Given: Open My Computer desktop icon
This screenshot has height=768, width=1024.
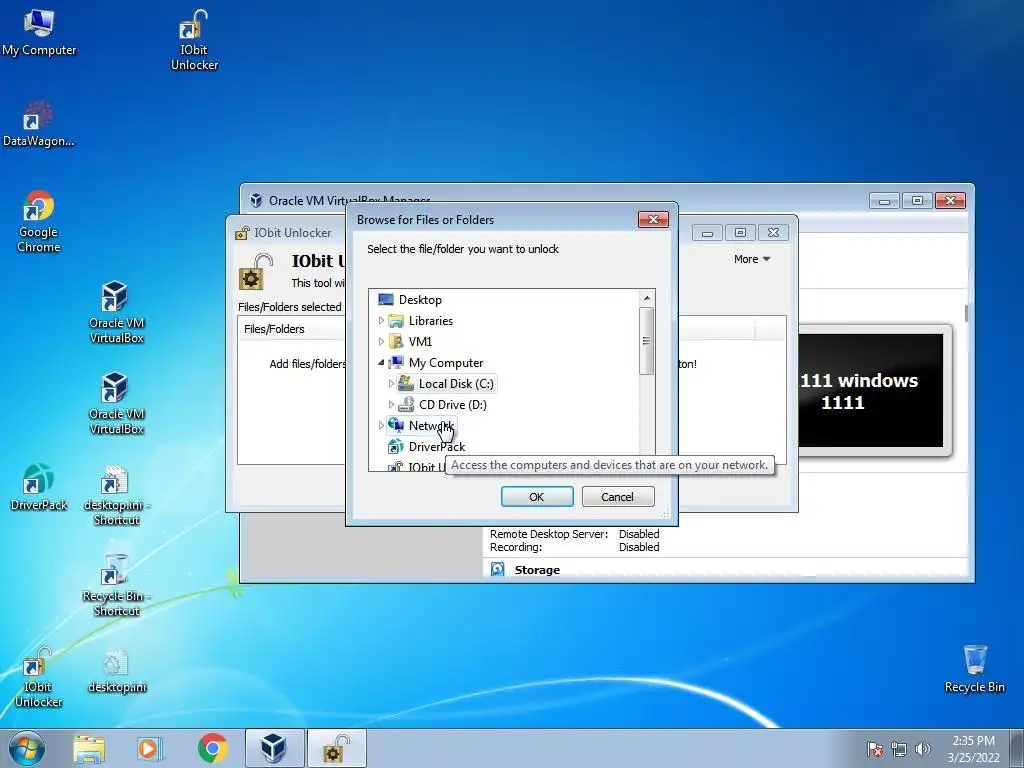Looking at the screenshot, I should pos(39,33).
